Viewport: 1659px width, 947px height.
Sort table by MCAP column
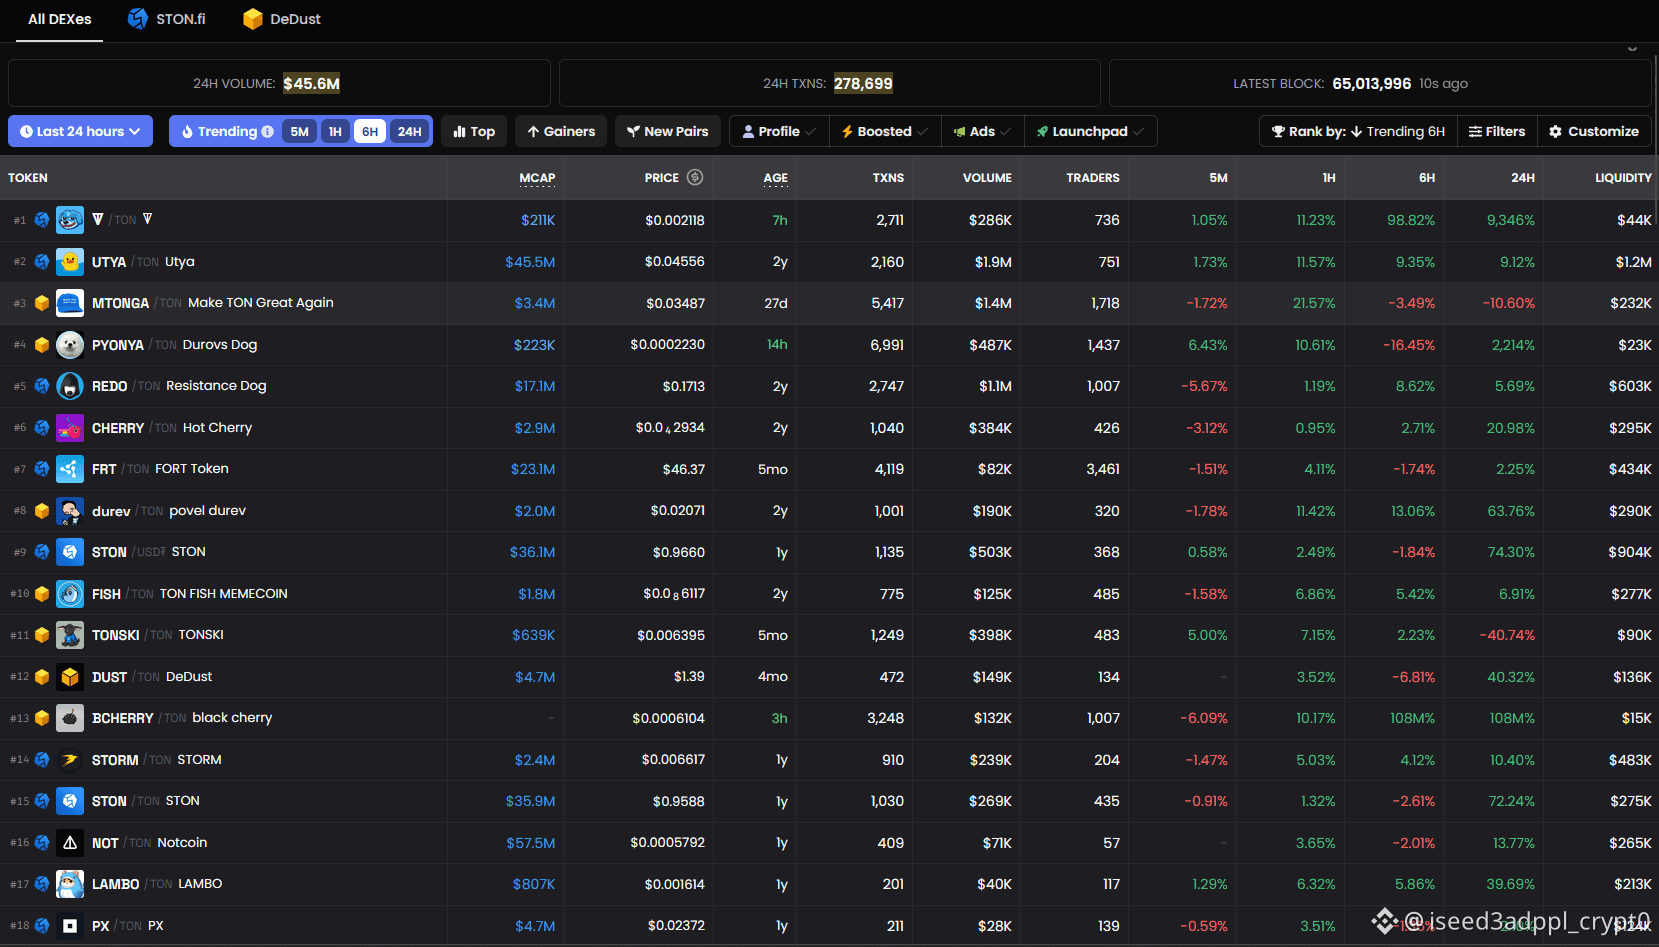pyautogui.click(x=537, y=178)
